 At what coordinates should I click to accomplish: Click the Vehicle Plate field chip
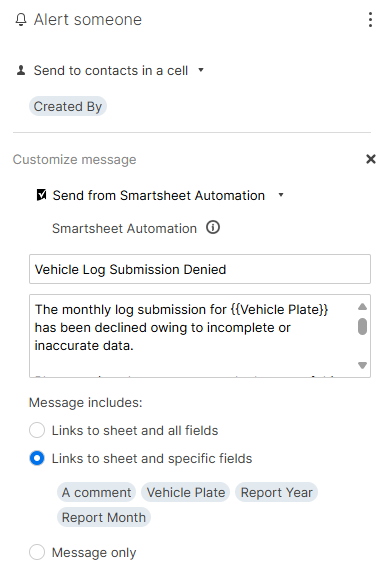(x=186, y=492)
